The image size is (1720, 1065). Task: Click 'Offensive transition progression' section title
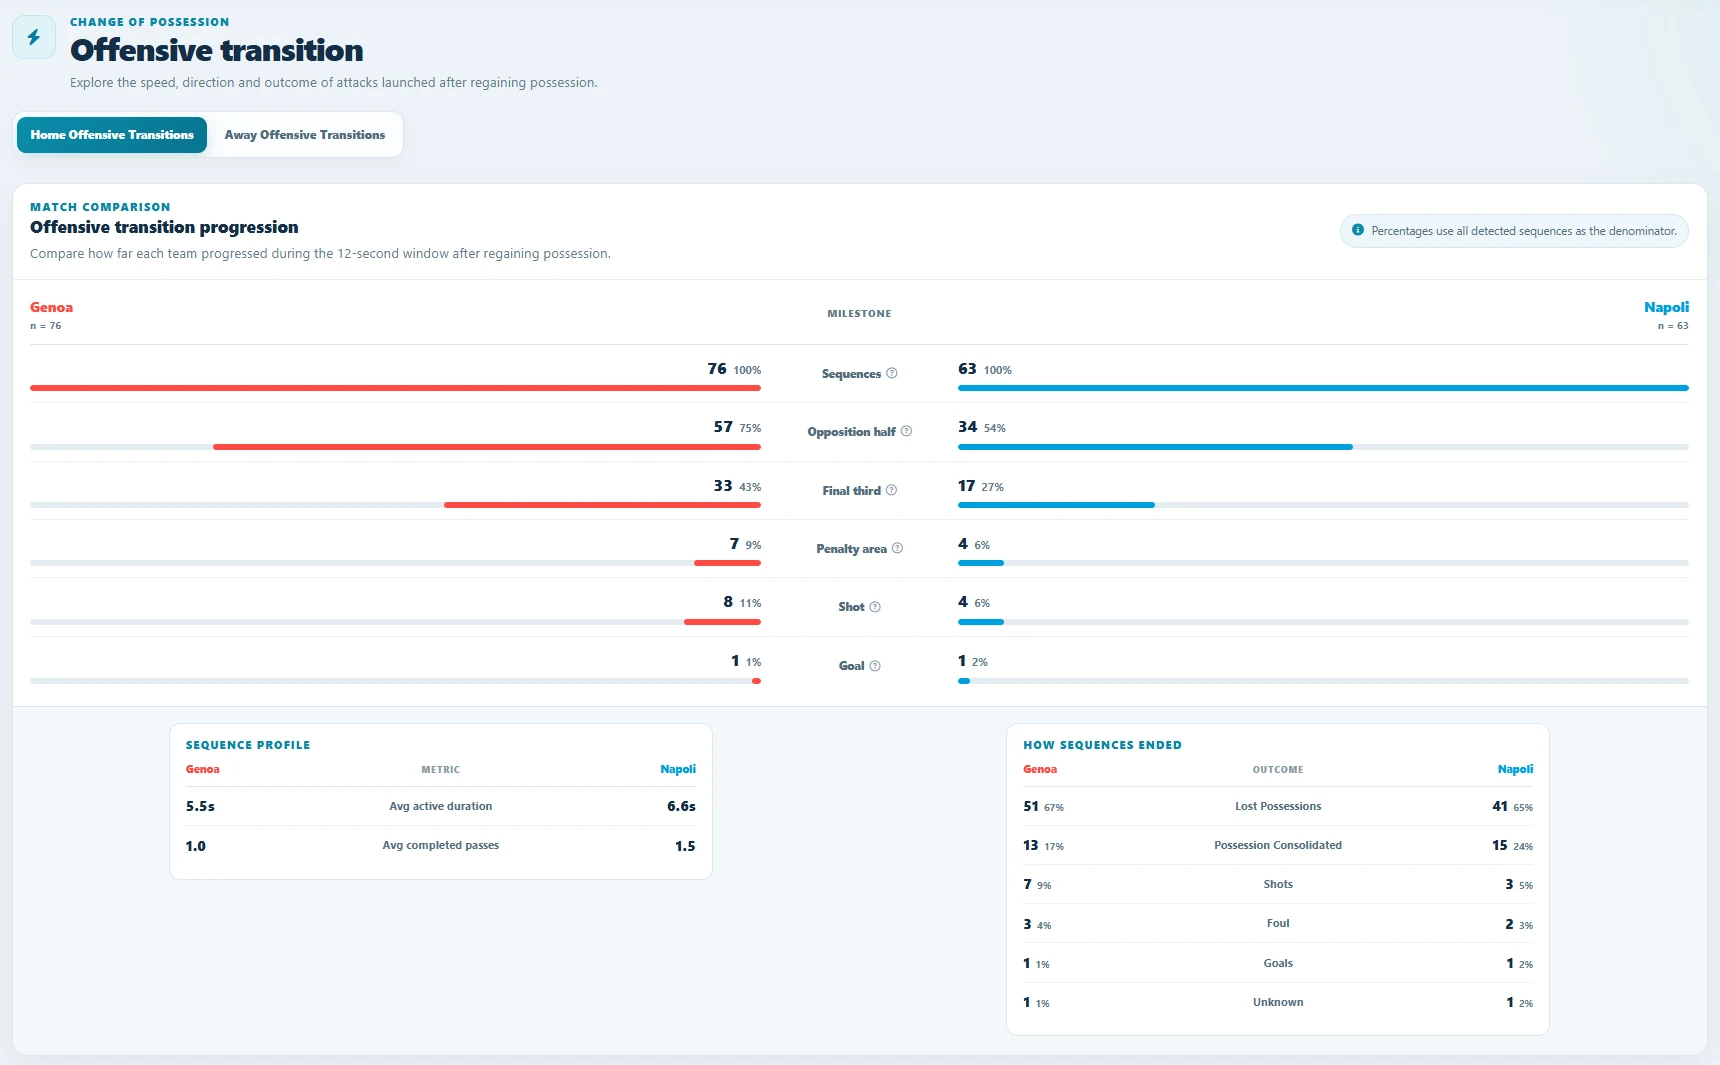(164, 227)
